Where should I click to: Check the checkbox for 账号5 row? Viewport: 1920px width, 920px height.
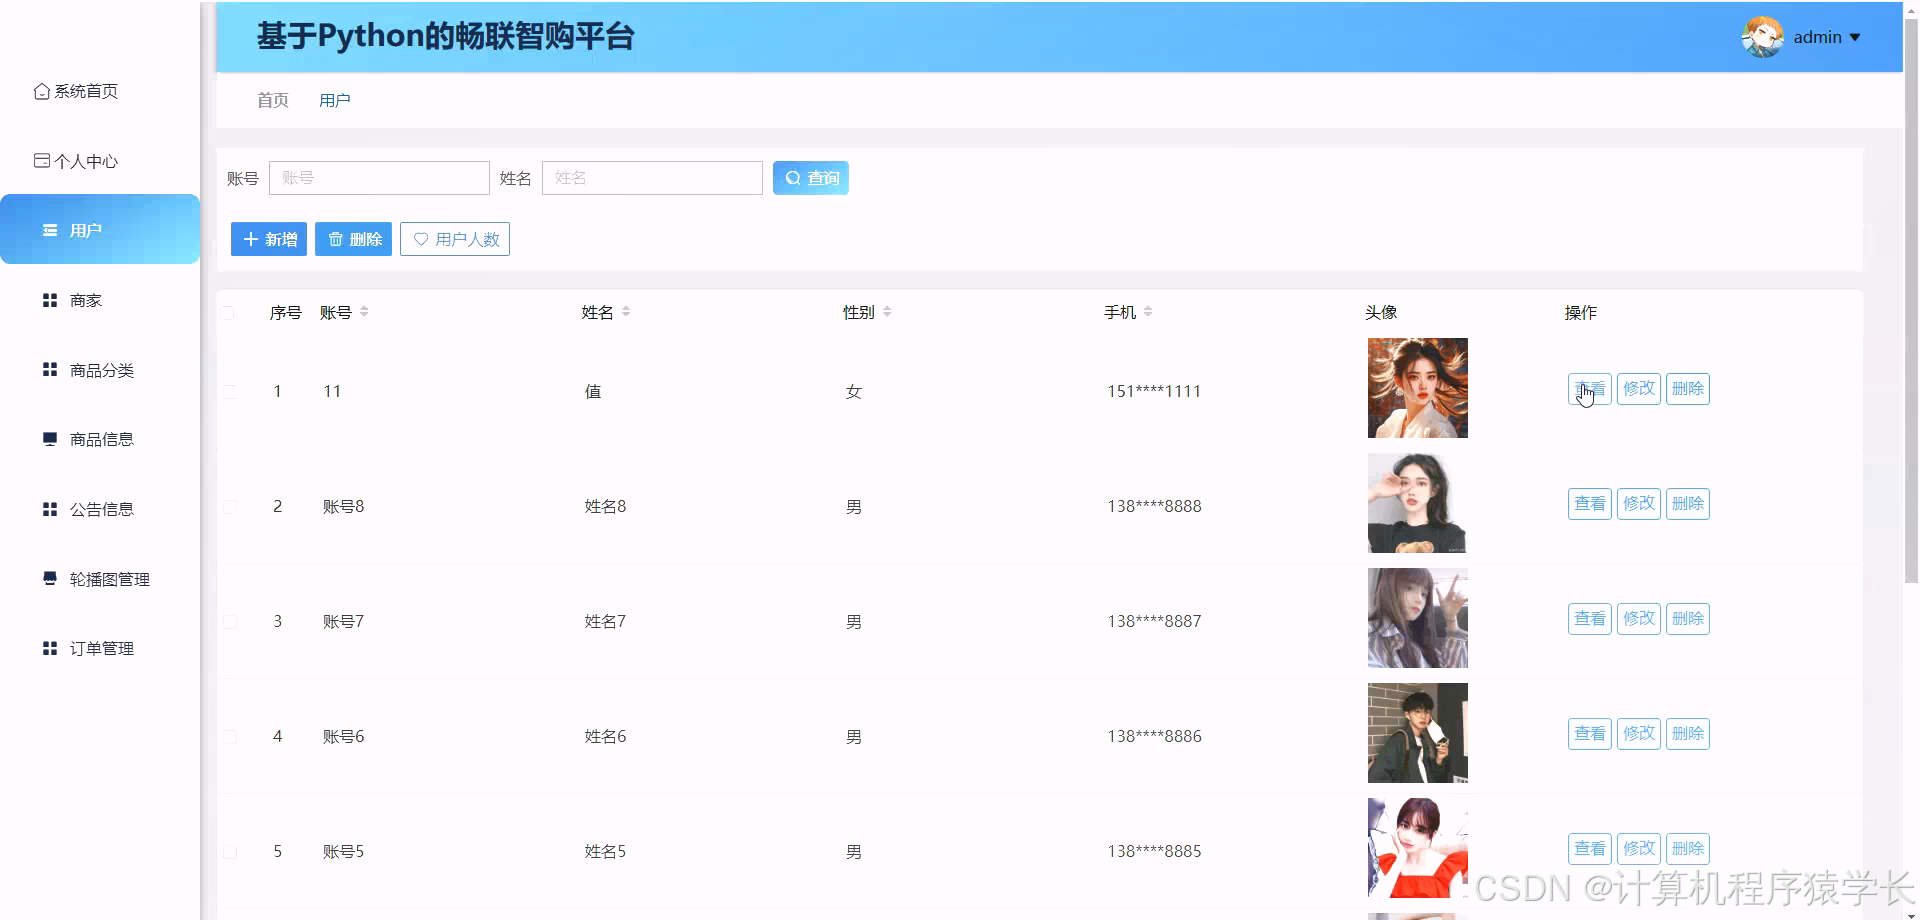230,852
